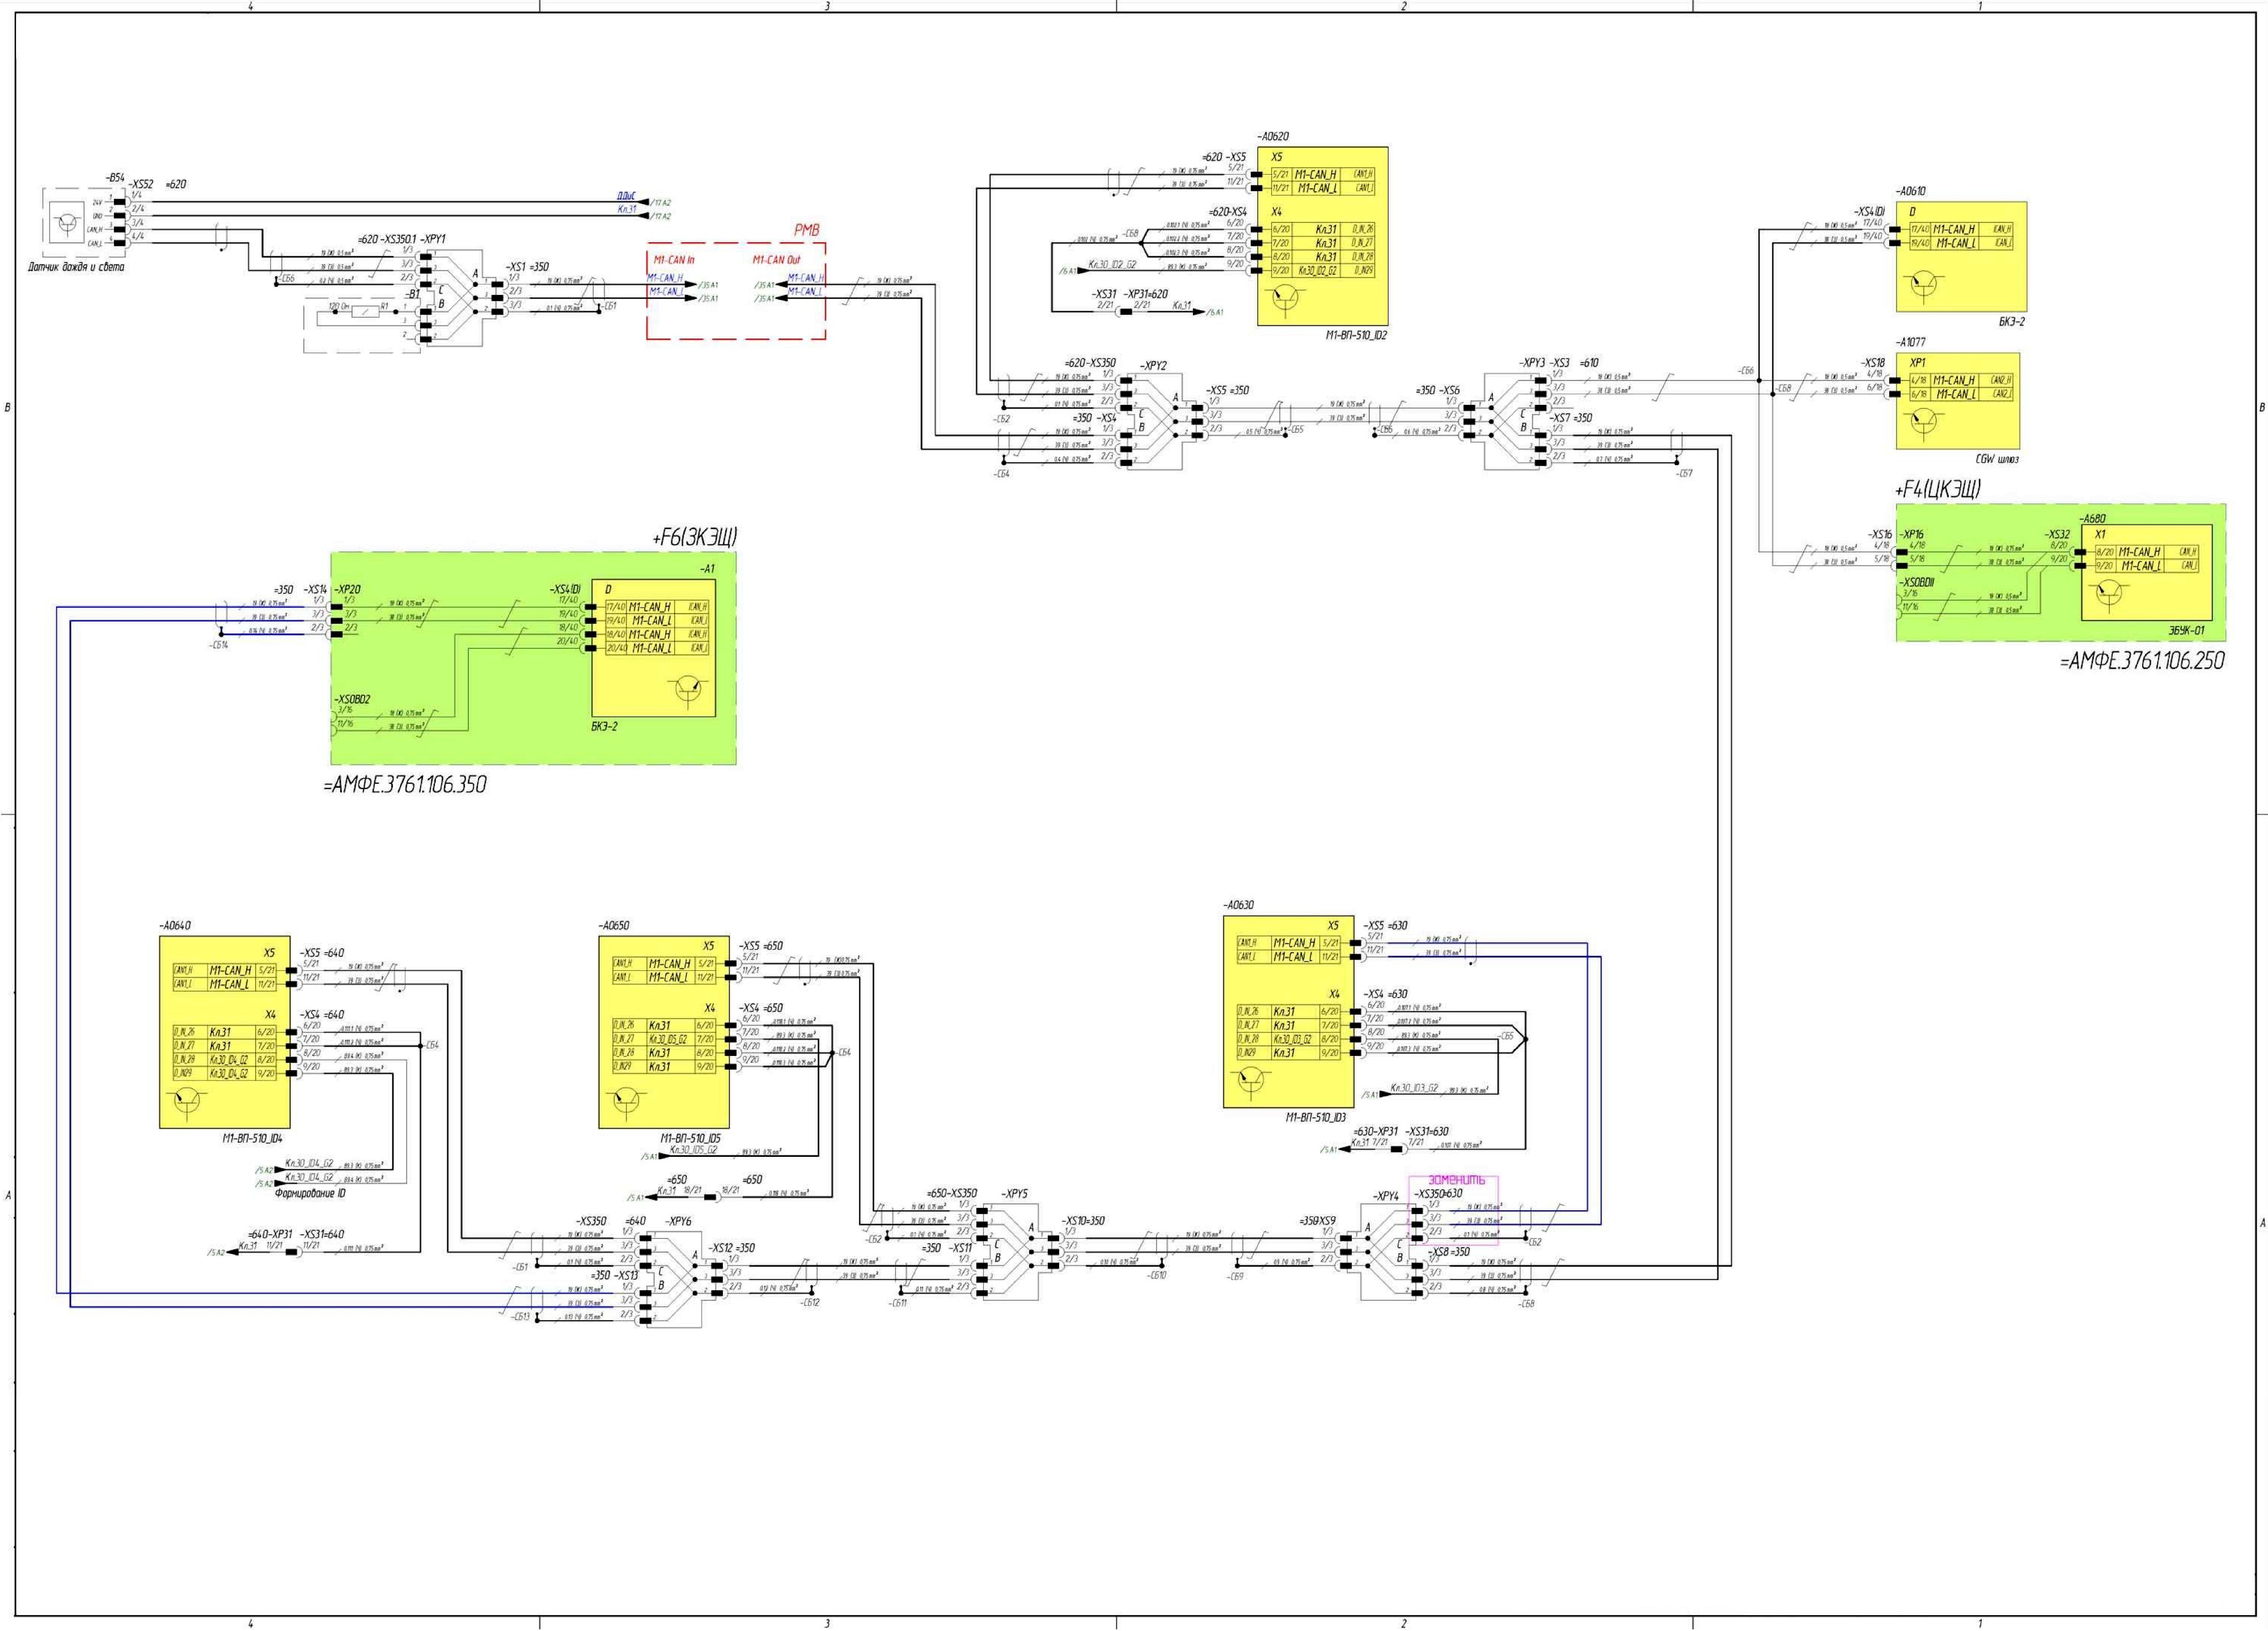2268x1631 pixels.
Task: Select the red РМВ label
Action: [807, 230]
